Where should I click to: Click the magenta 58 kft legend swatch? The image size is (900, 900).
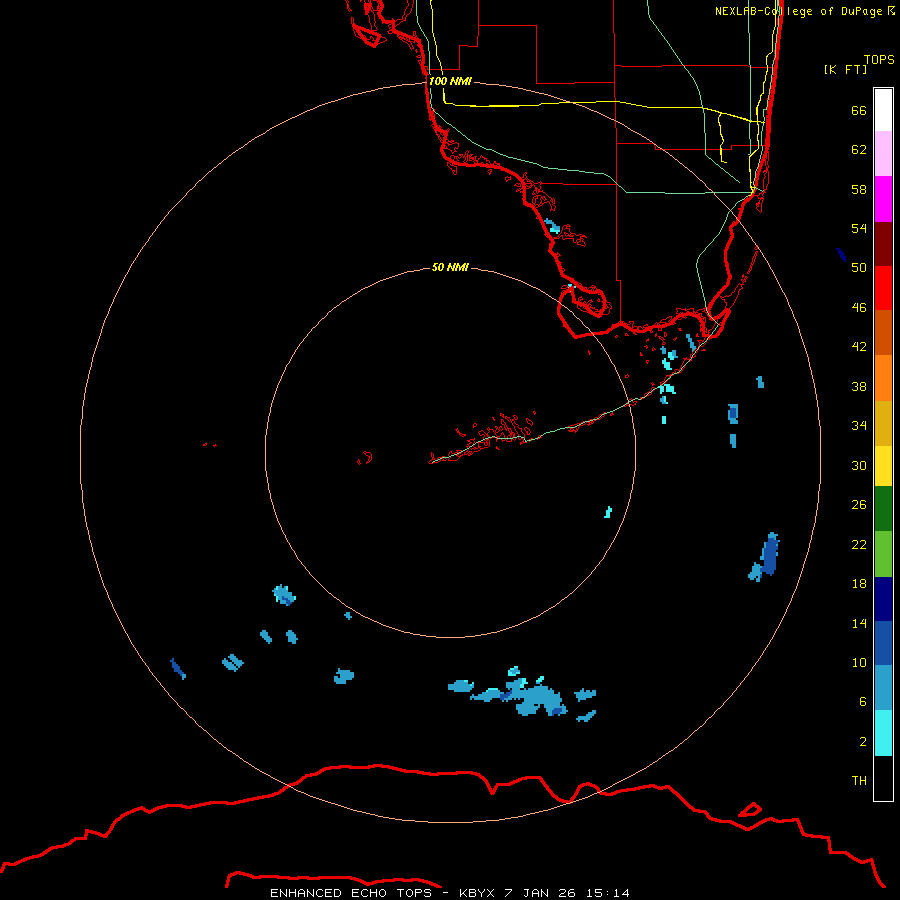(883, 199)
